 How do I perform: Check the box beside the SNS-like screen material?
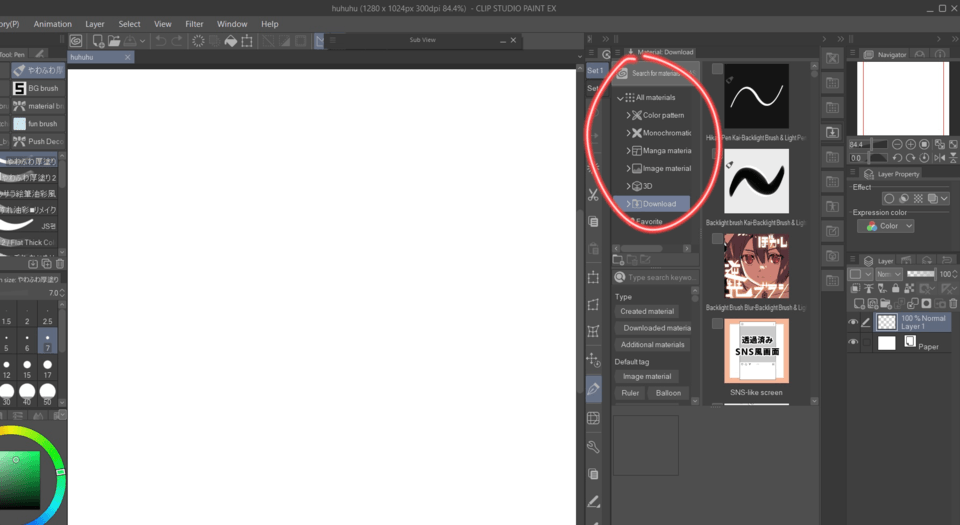[717, 324]
